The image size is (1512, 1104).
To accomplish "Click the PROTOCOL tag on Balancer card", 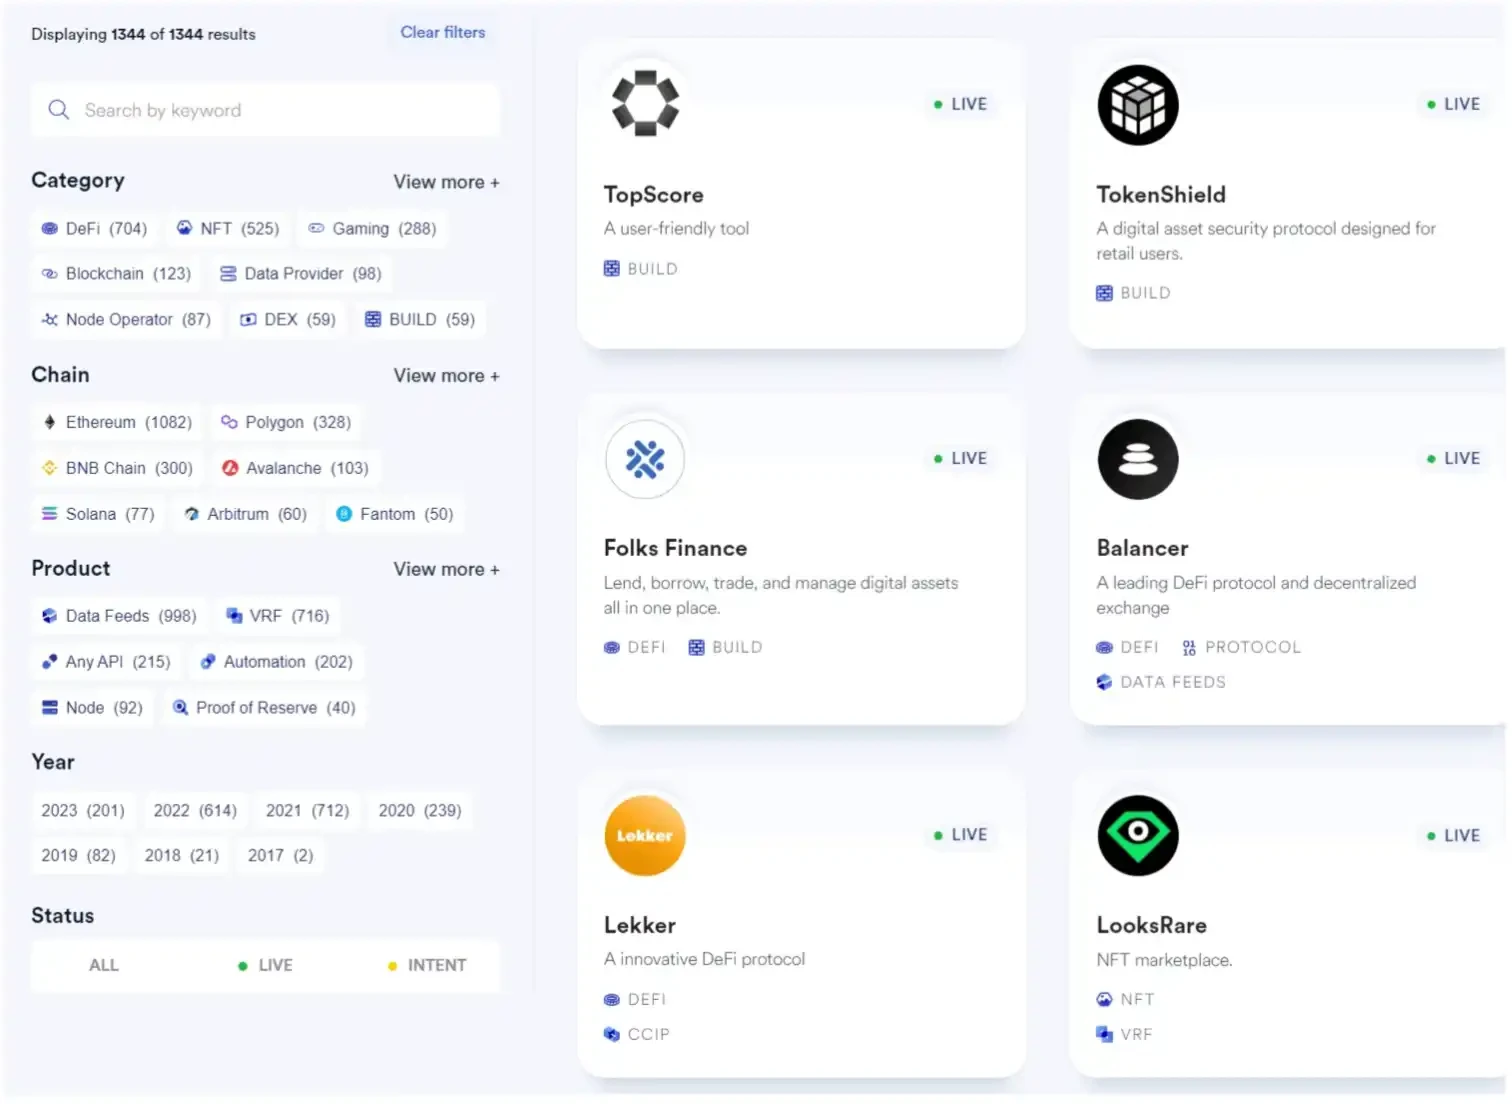I will coord(1241,648).
